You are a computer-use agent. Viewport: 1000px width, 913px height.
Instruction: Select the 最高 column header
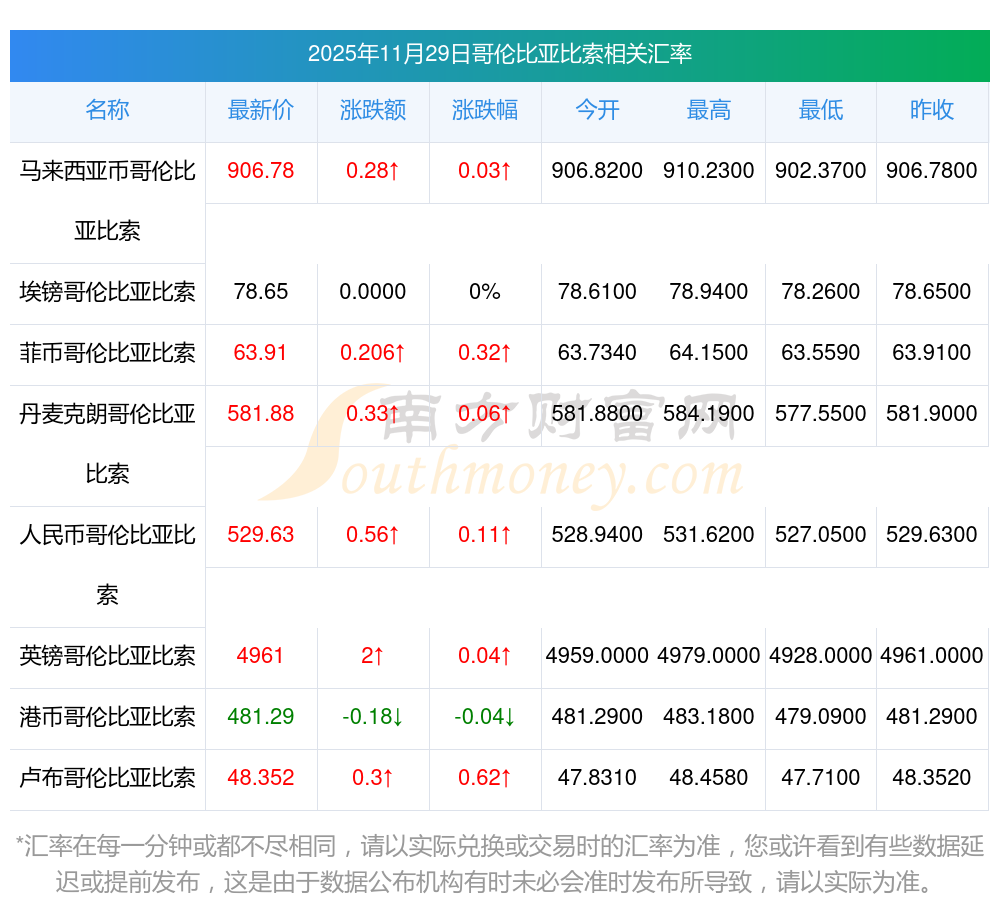click(x=709, y=111)
